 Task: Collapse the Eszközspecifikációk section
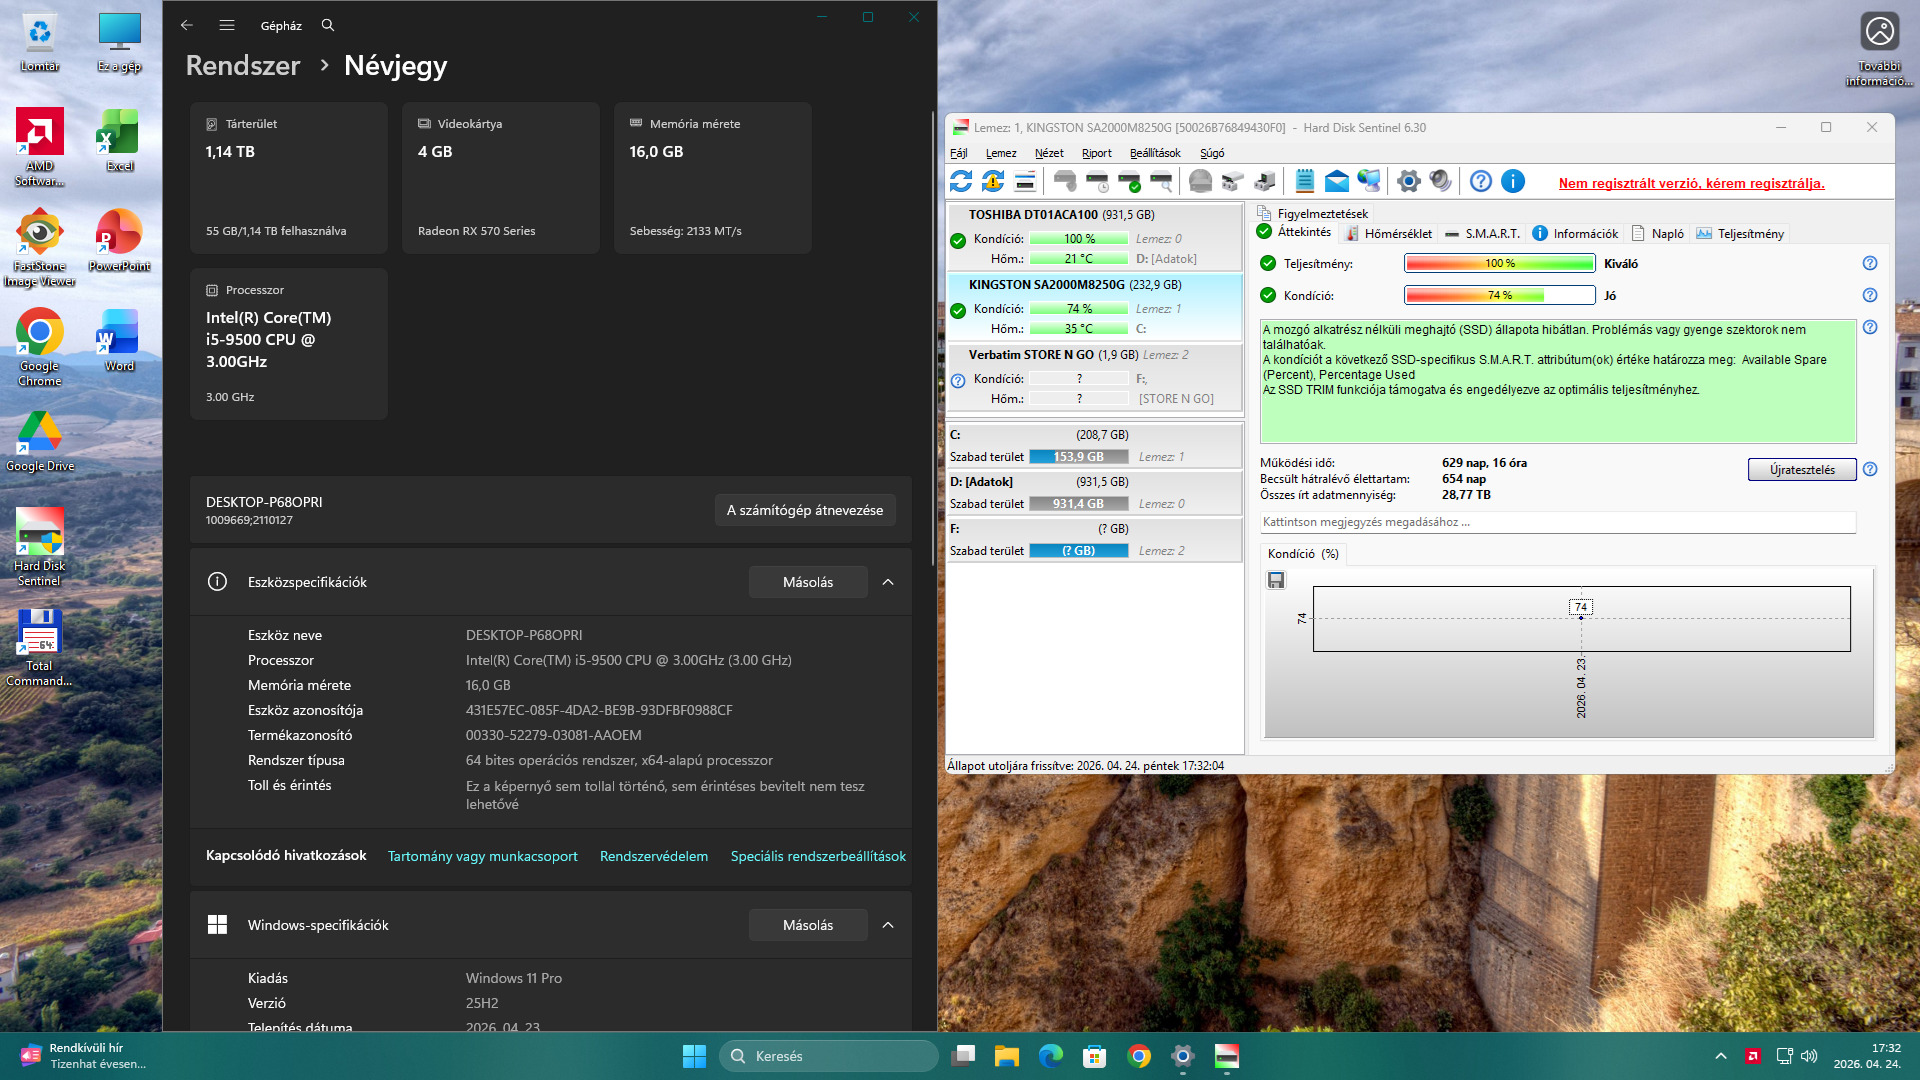[x=887, y=582]
